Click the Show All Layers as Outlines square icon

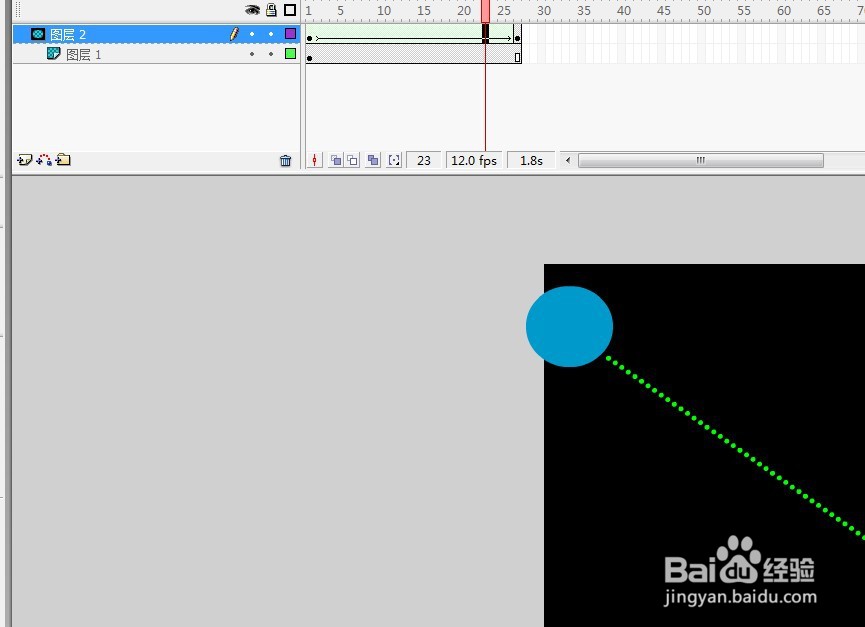point(290,9)
